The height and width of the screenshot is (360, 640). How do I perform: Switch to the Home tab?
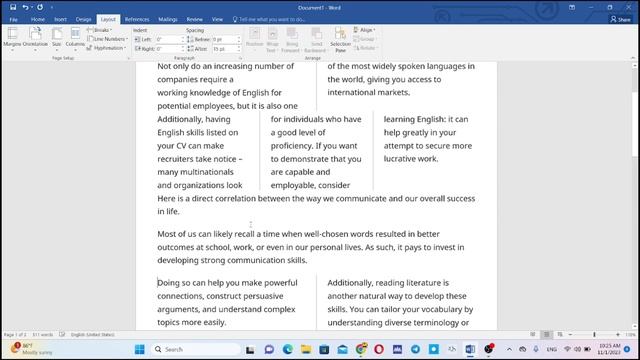(x=38, y=19)
